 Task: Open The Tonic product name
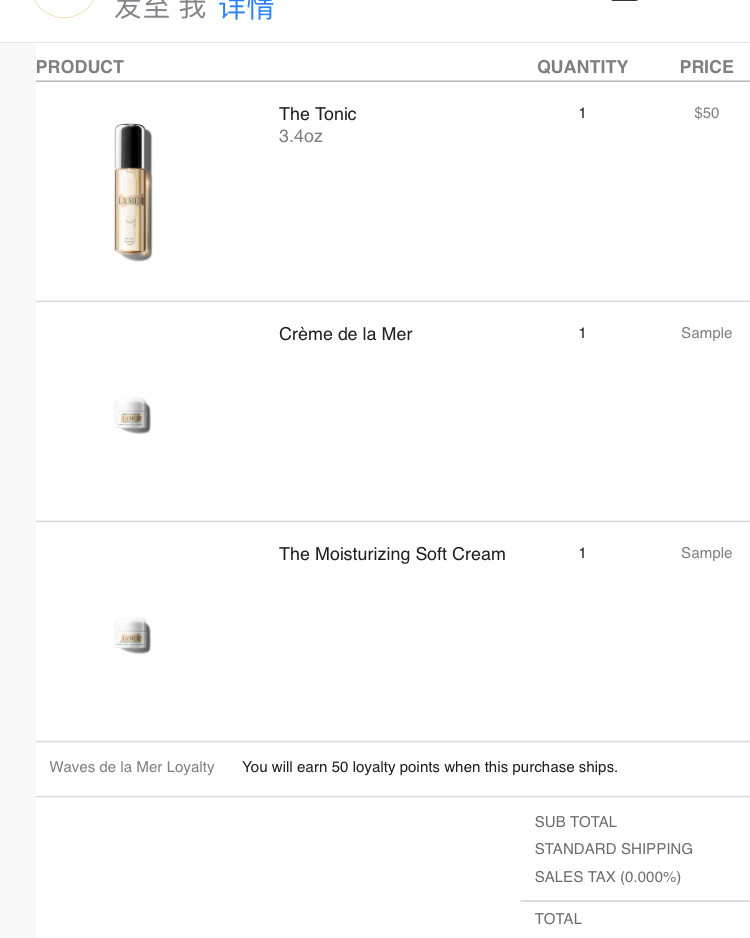[x=317, y=114]
